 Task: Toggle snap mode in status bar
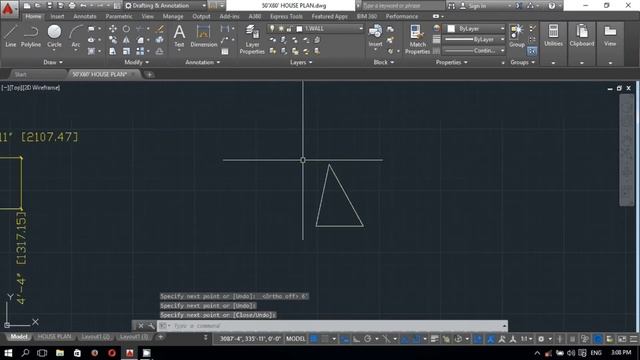324,339
